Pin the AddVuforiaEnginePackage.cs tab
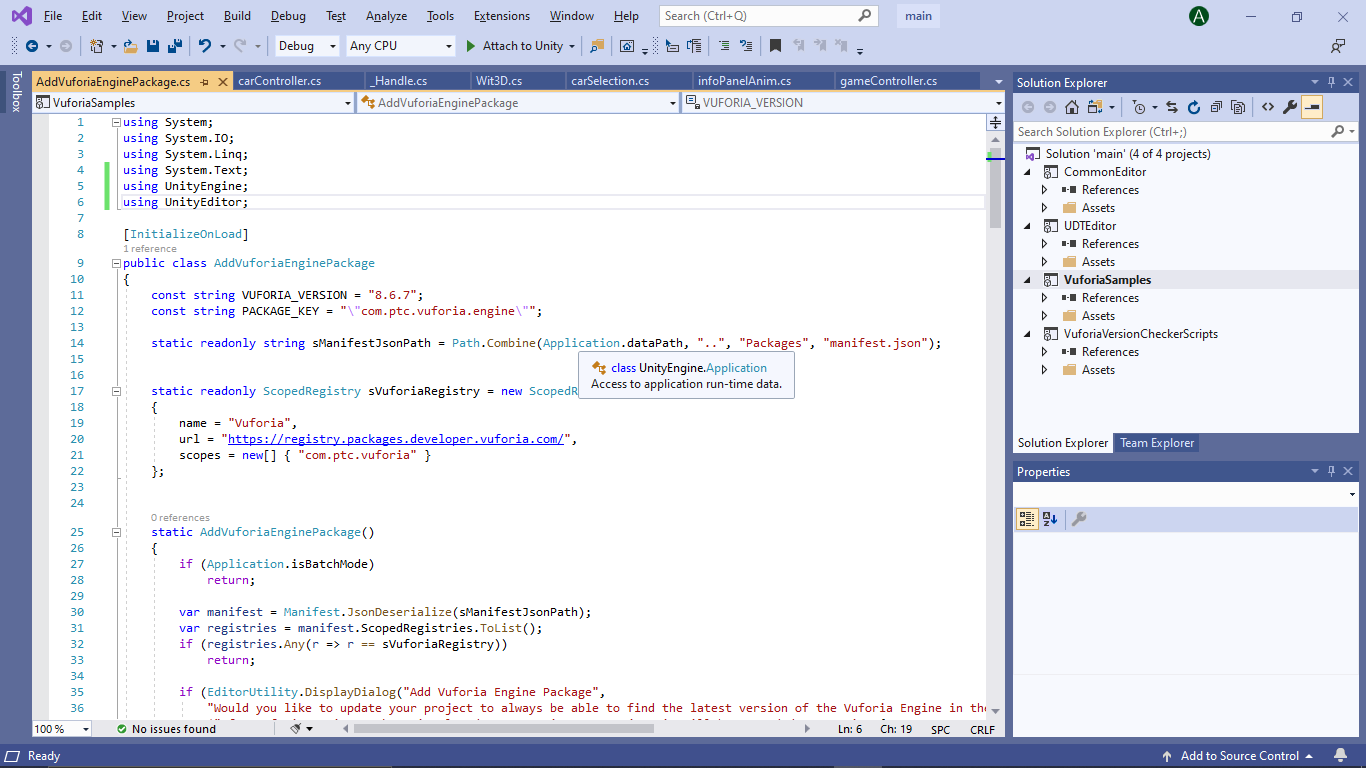1366x768 pixels. coord(204,82)
